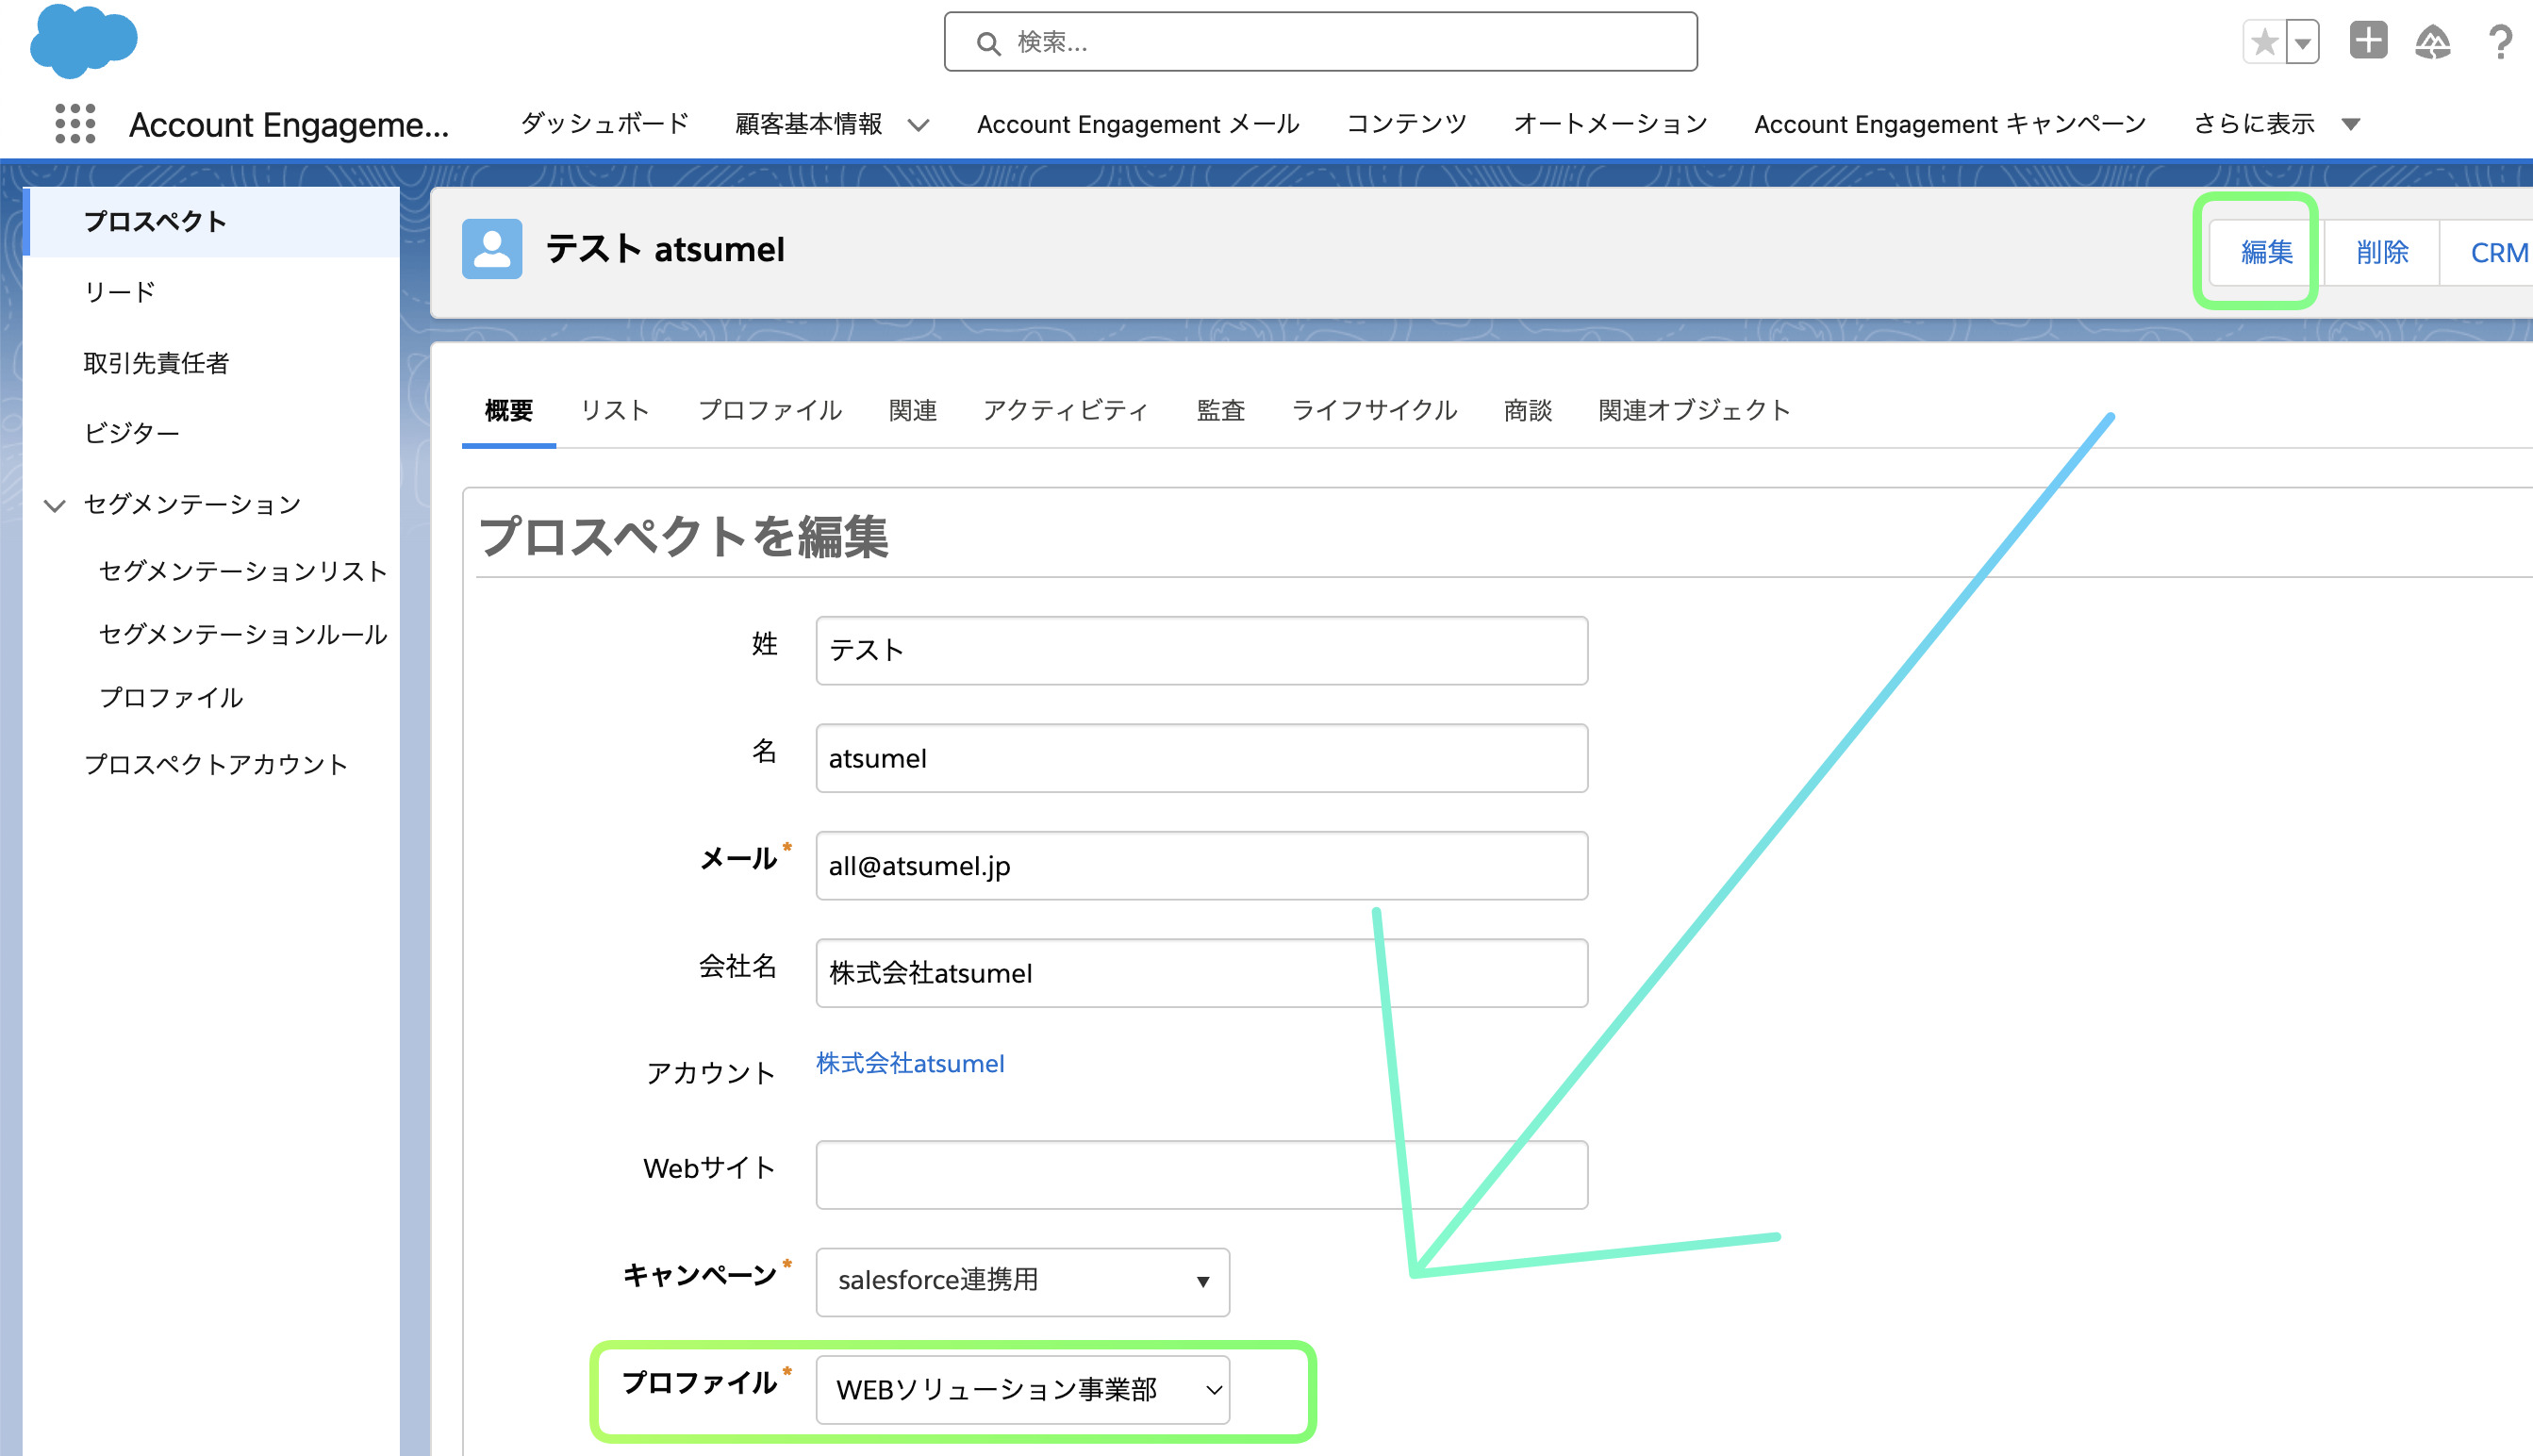This screenshot has width=2533, height=1456.
Task: Click the Salesforce cloud logo
Action: [x=84, y=40]
